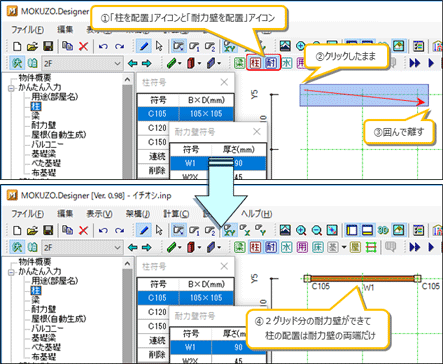443x364 pixels.
Task: Open ファイル(F) menu in bottom window
Action: click(x=27, y=214)
